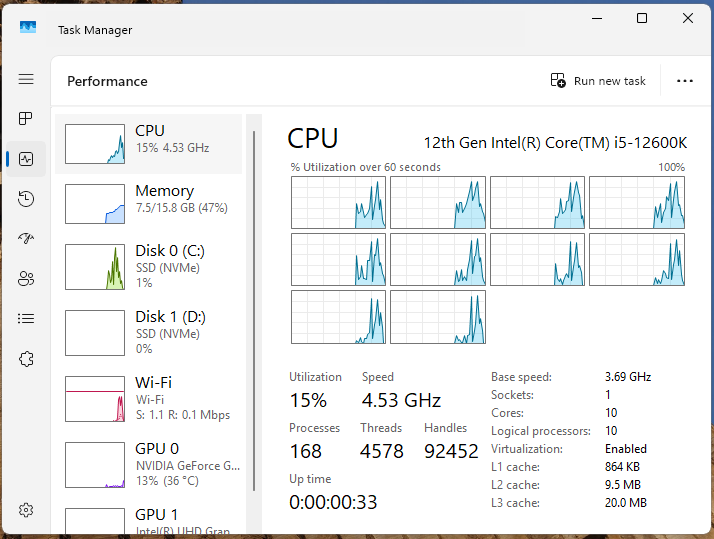Open Task Manager settings gear
This screenshot has height=539, width=714.
pos(26,510)
